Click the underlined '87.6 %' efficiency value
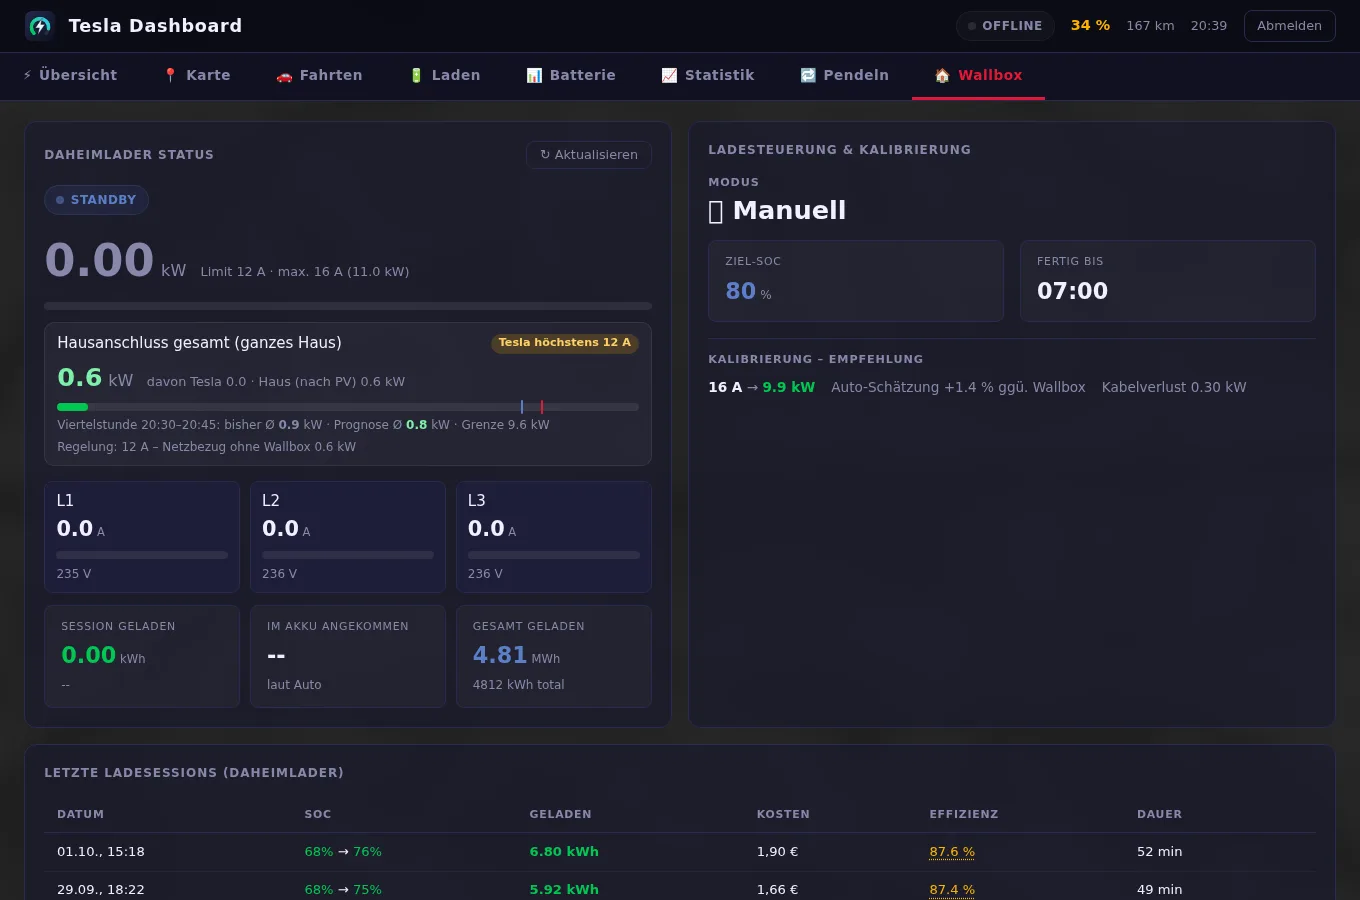Viewport: 1360px width, 900px height. tap(952, 852)
